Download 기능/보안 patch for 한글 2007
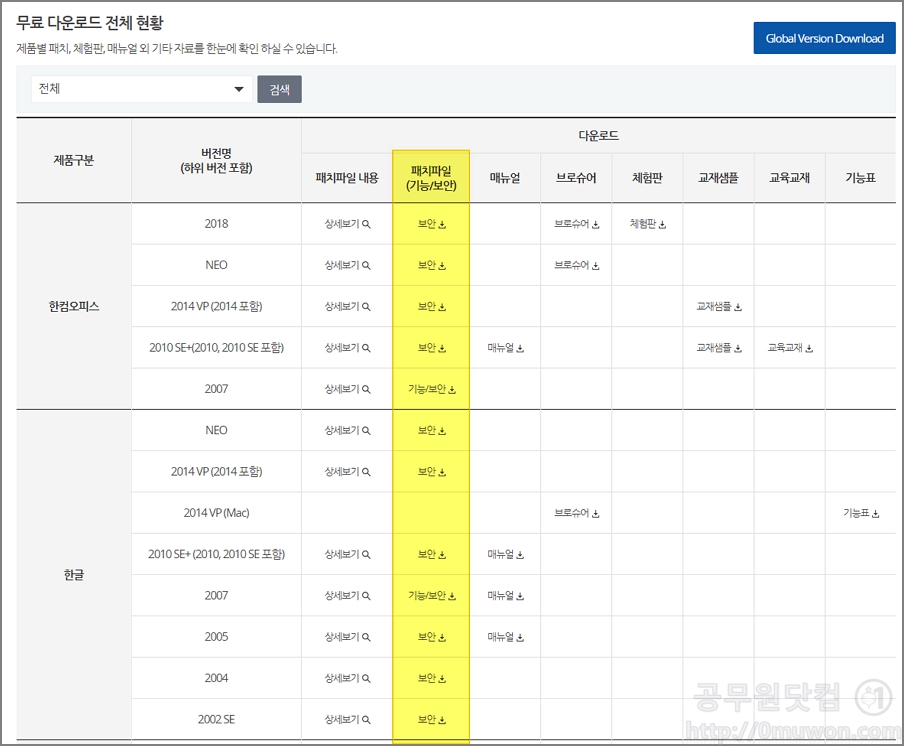904x746 pixels. click(x=432, y=596)
